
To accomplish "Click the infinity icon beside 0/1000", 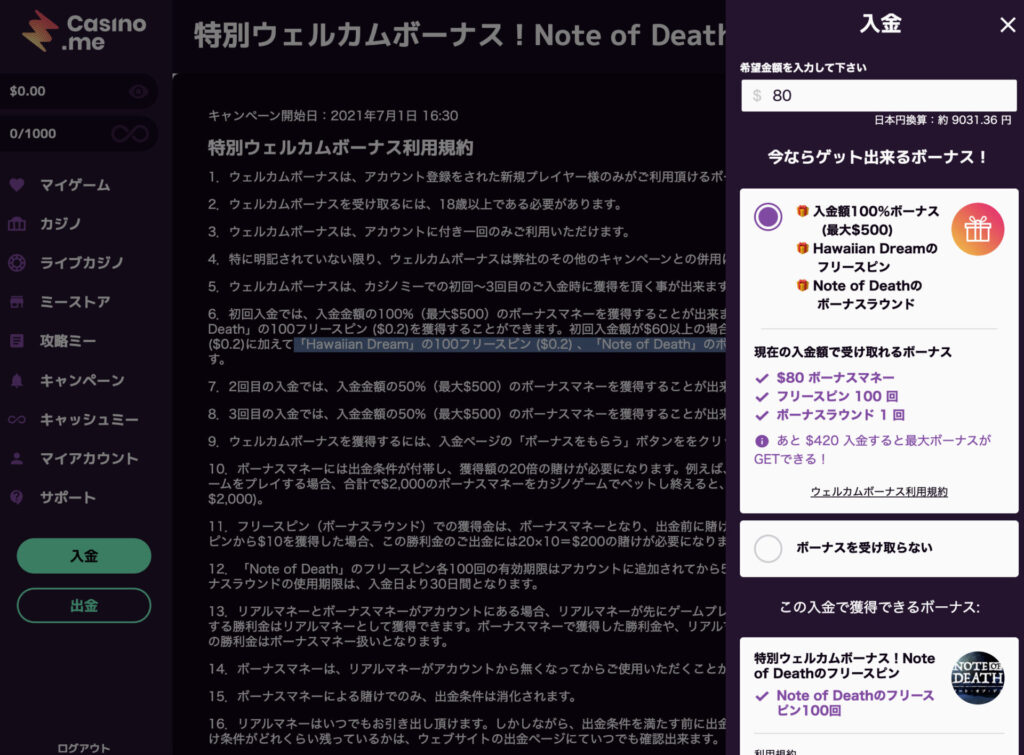I will (130, 134).
